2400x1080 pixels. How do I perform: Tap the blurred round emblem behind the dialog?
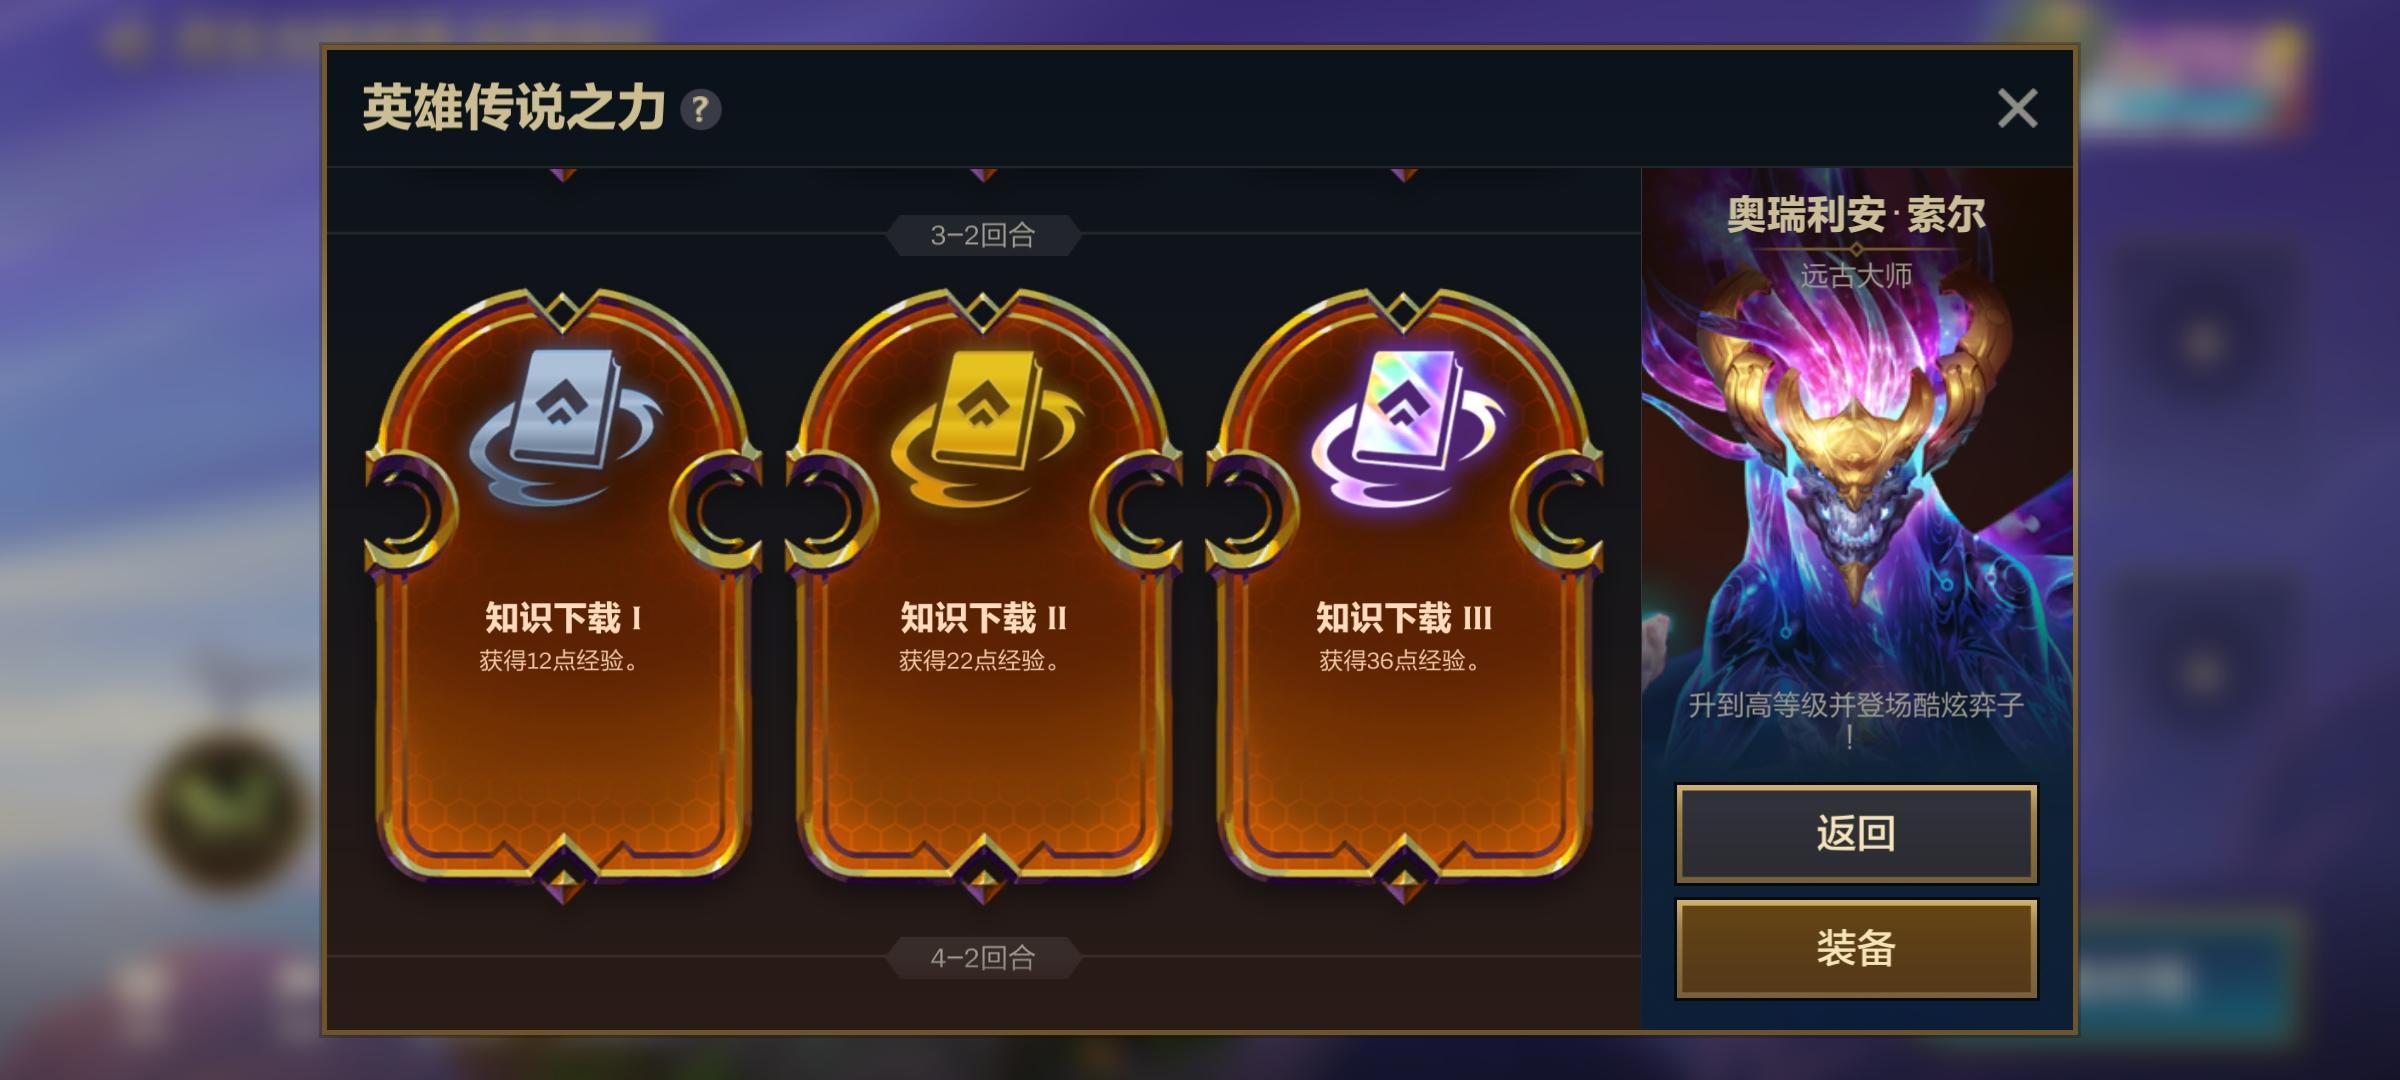pos(224,812)
